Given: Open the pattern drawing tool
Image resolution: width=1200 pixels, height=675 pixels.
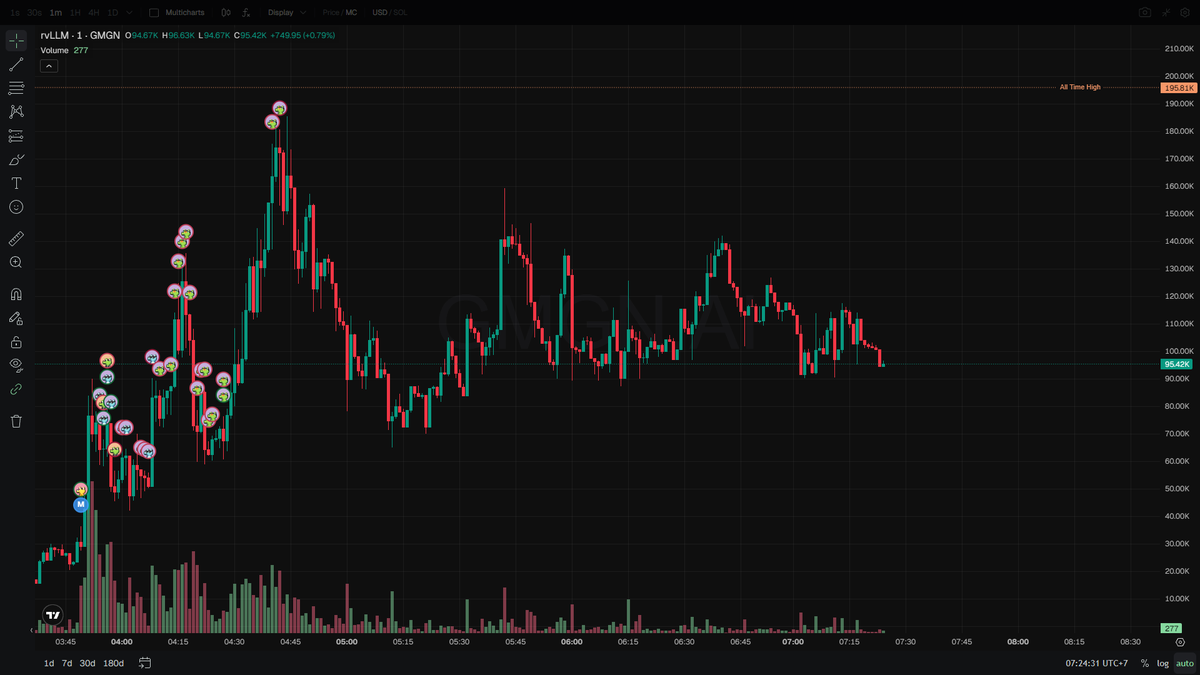Looking at the screenshot, I should point(16,112).
